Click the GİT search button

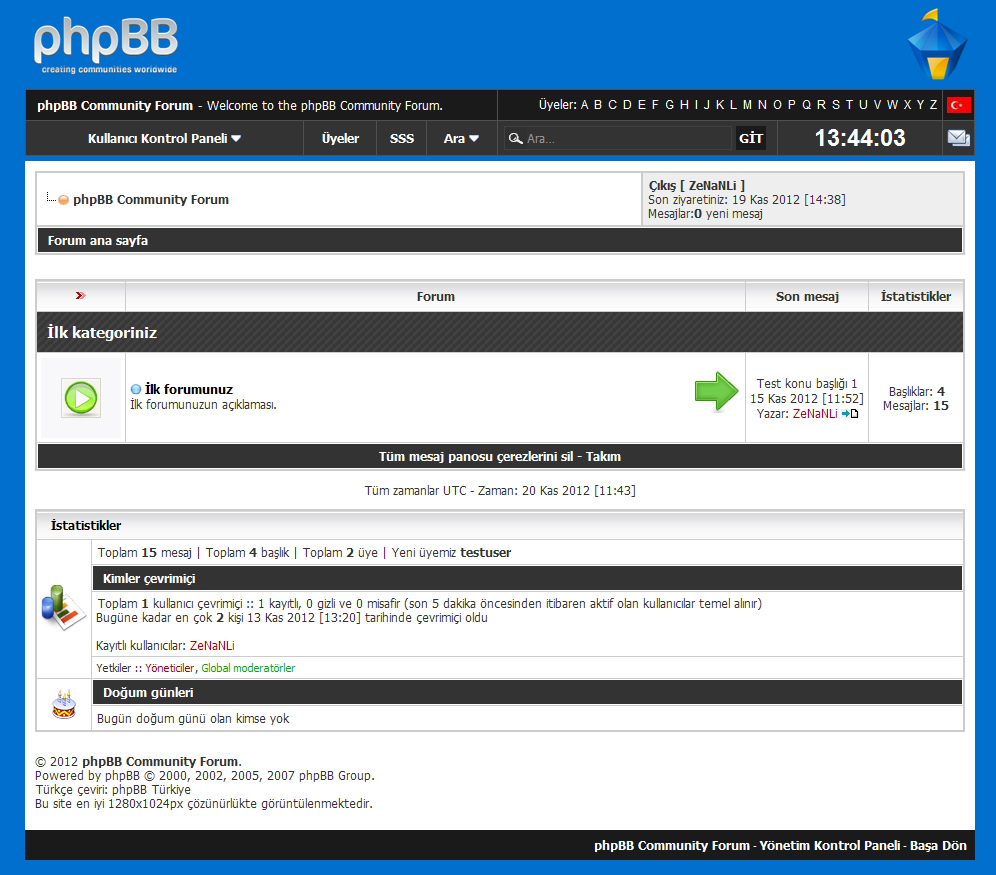(x=751, y=138)
